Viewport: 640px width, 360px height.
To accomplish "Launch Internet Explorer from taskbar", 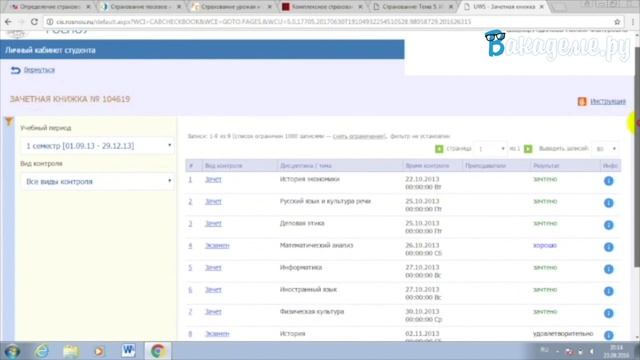I will pyautogui.click(x=42, y=351).
